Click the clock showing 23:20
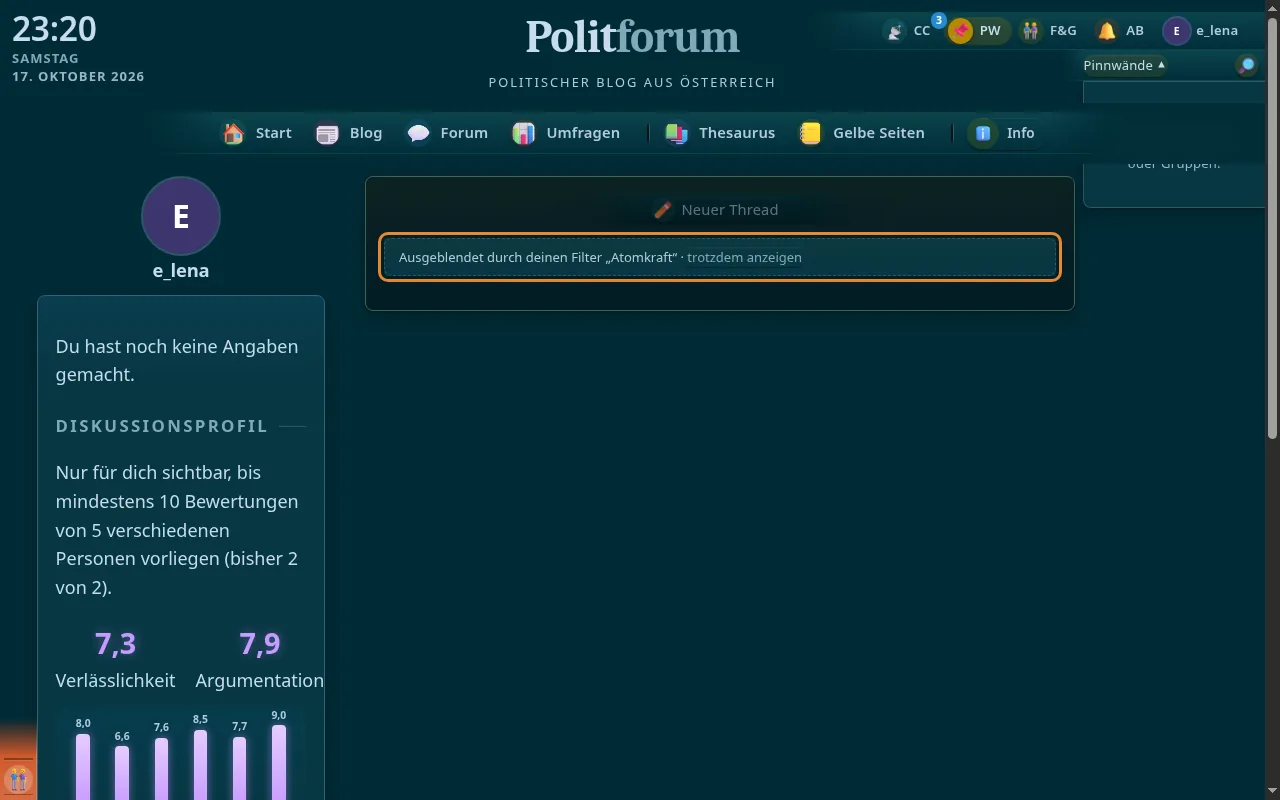This screenshot has height=800, width=1280. [x=54, y=29]
